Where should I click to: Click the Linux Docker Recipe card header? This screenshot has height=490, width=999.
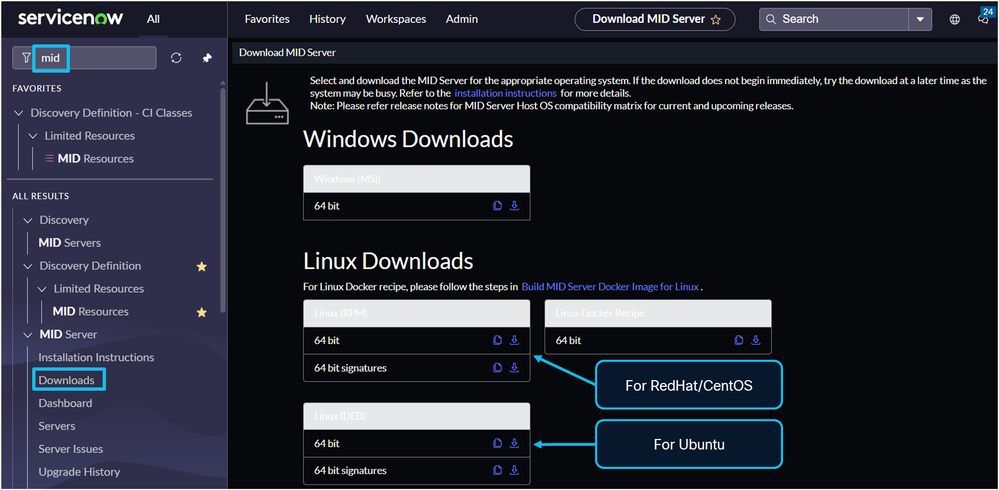point(658,313)
